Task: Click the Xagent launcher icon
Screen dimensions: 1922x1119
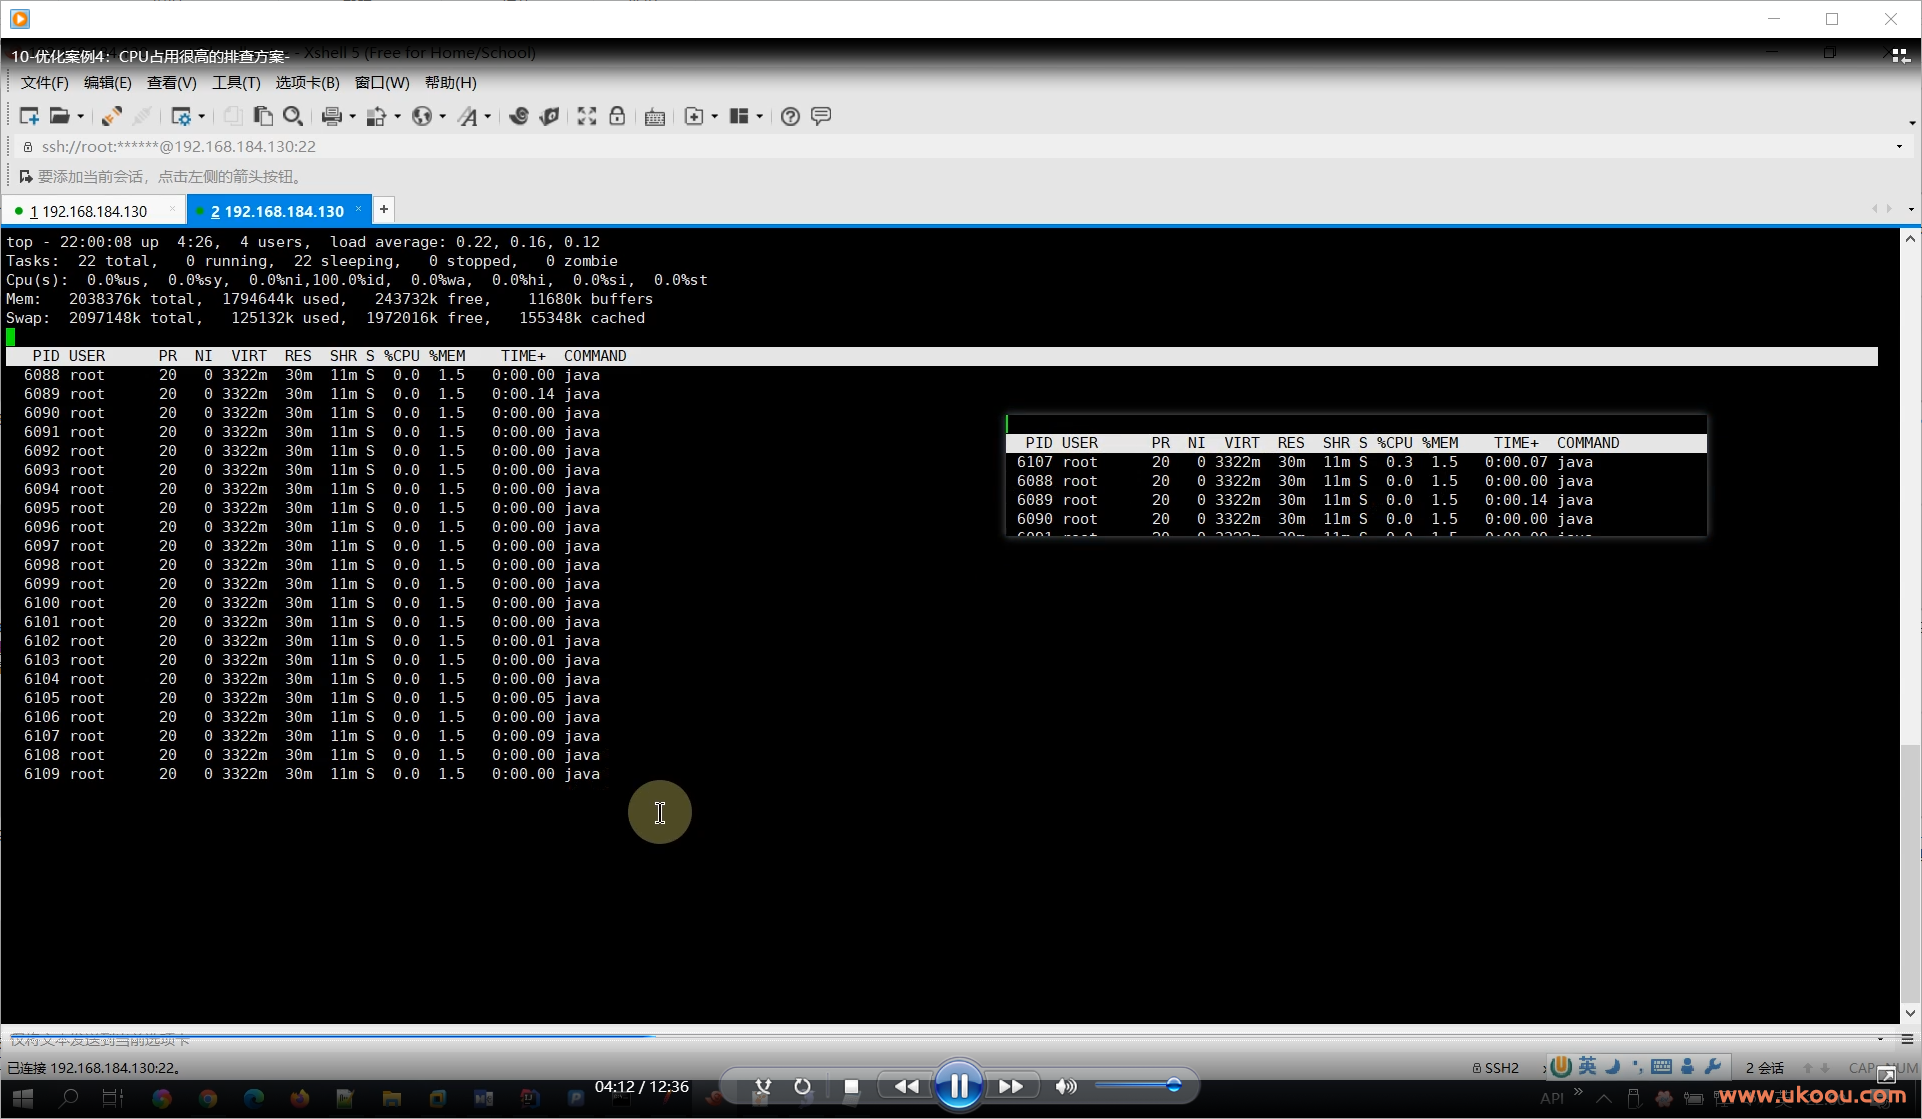Action: coord(549,116)
